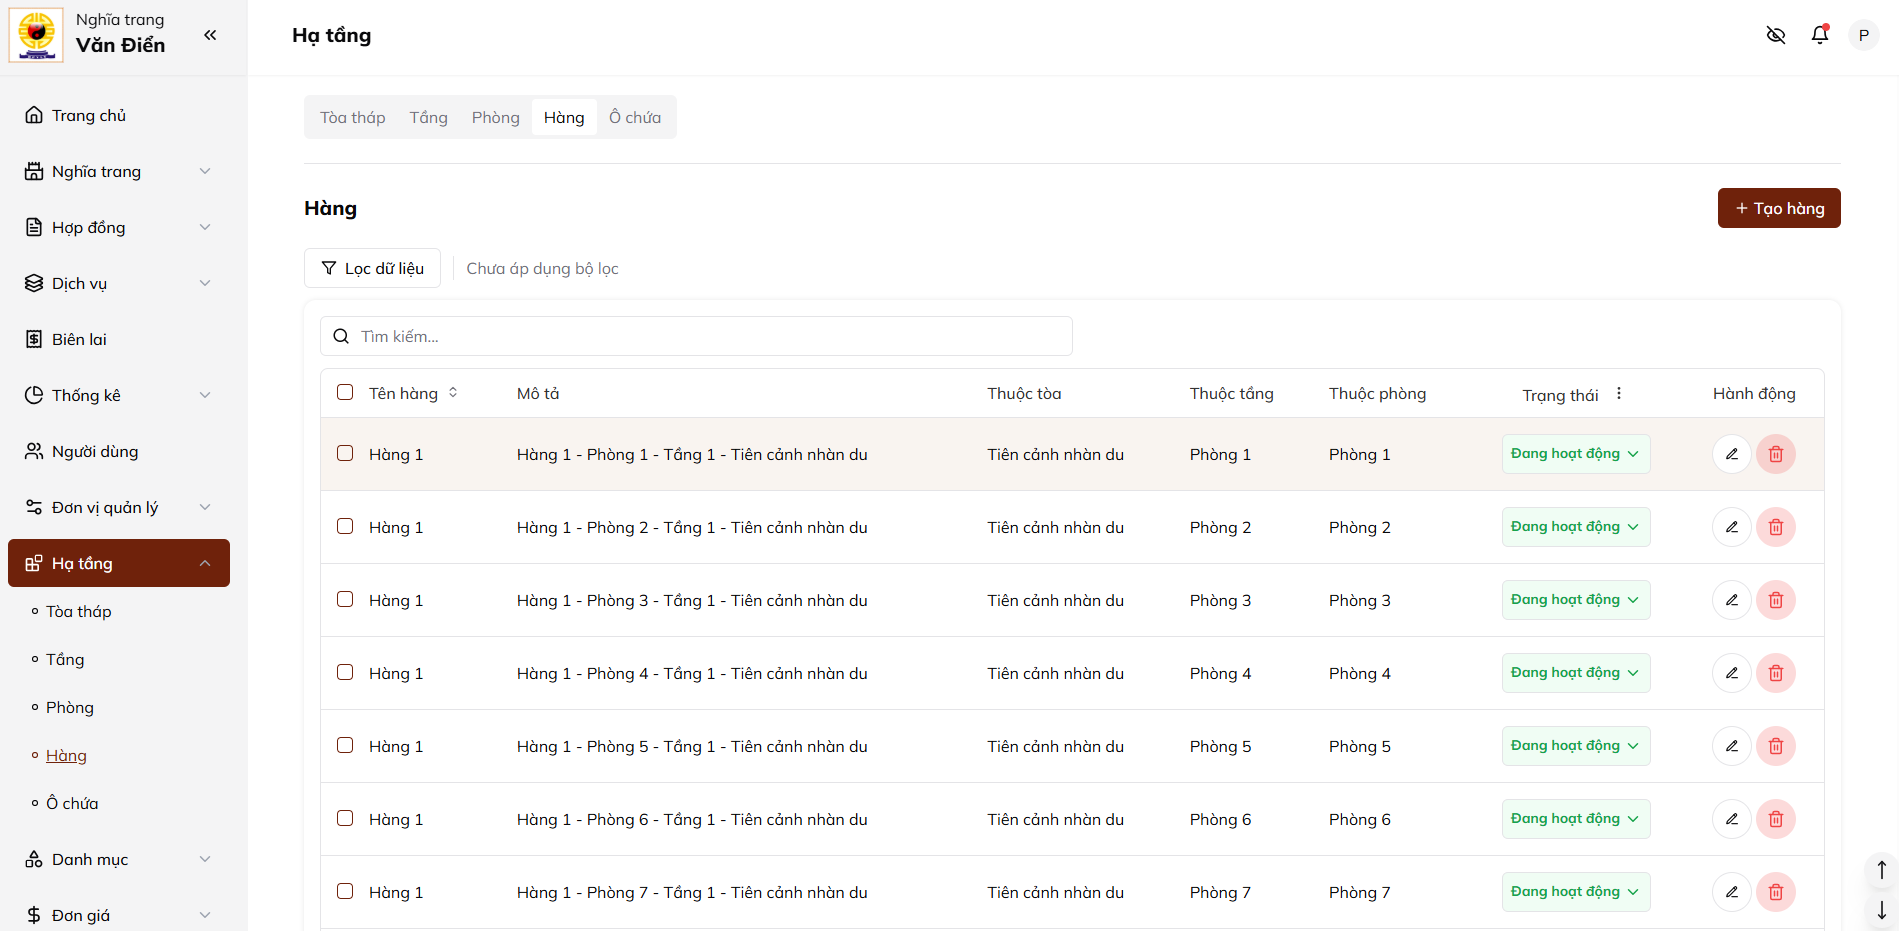This screenshot has width=1899, height=931.
Task: Delete the Phòng 6 row with trash icon
Action: pos(1776,819)
